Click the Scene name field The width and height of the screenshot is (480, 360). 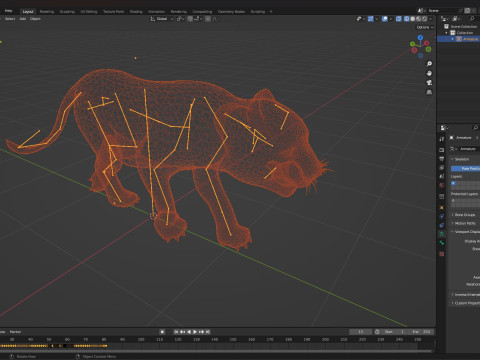point(443,11)
